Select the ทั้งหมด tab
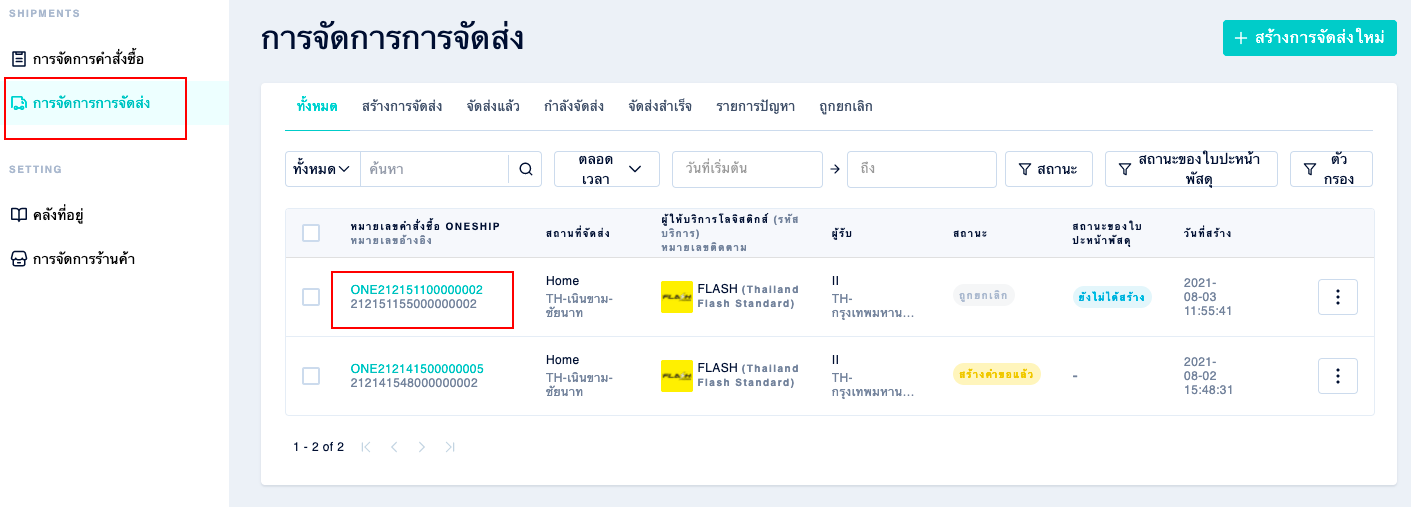This screenshot has height=507, width=1411. (x=317, y=106)
